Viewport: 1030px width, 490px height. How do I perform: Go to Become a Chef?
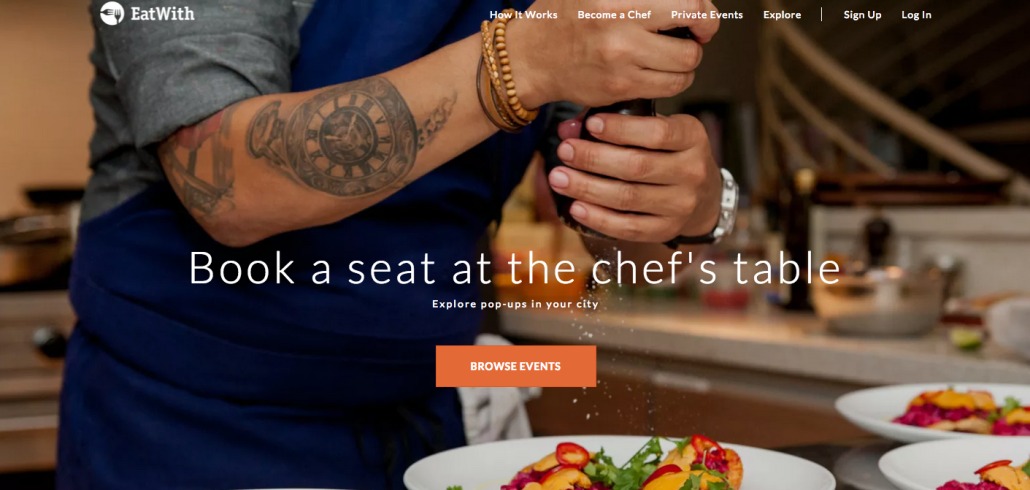(x=614, y=14)
